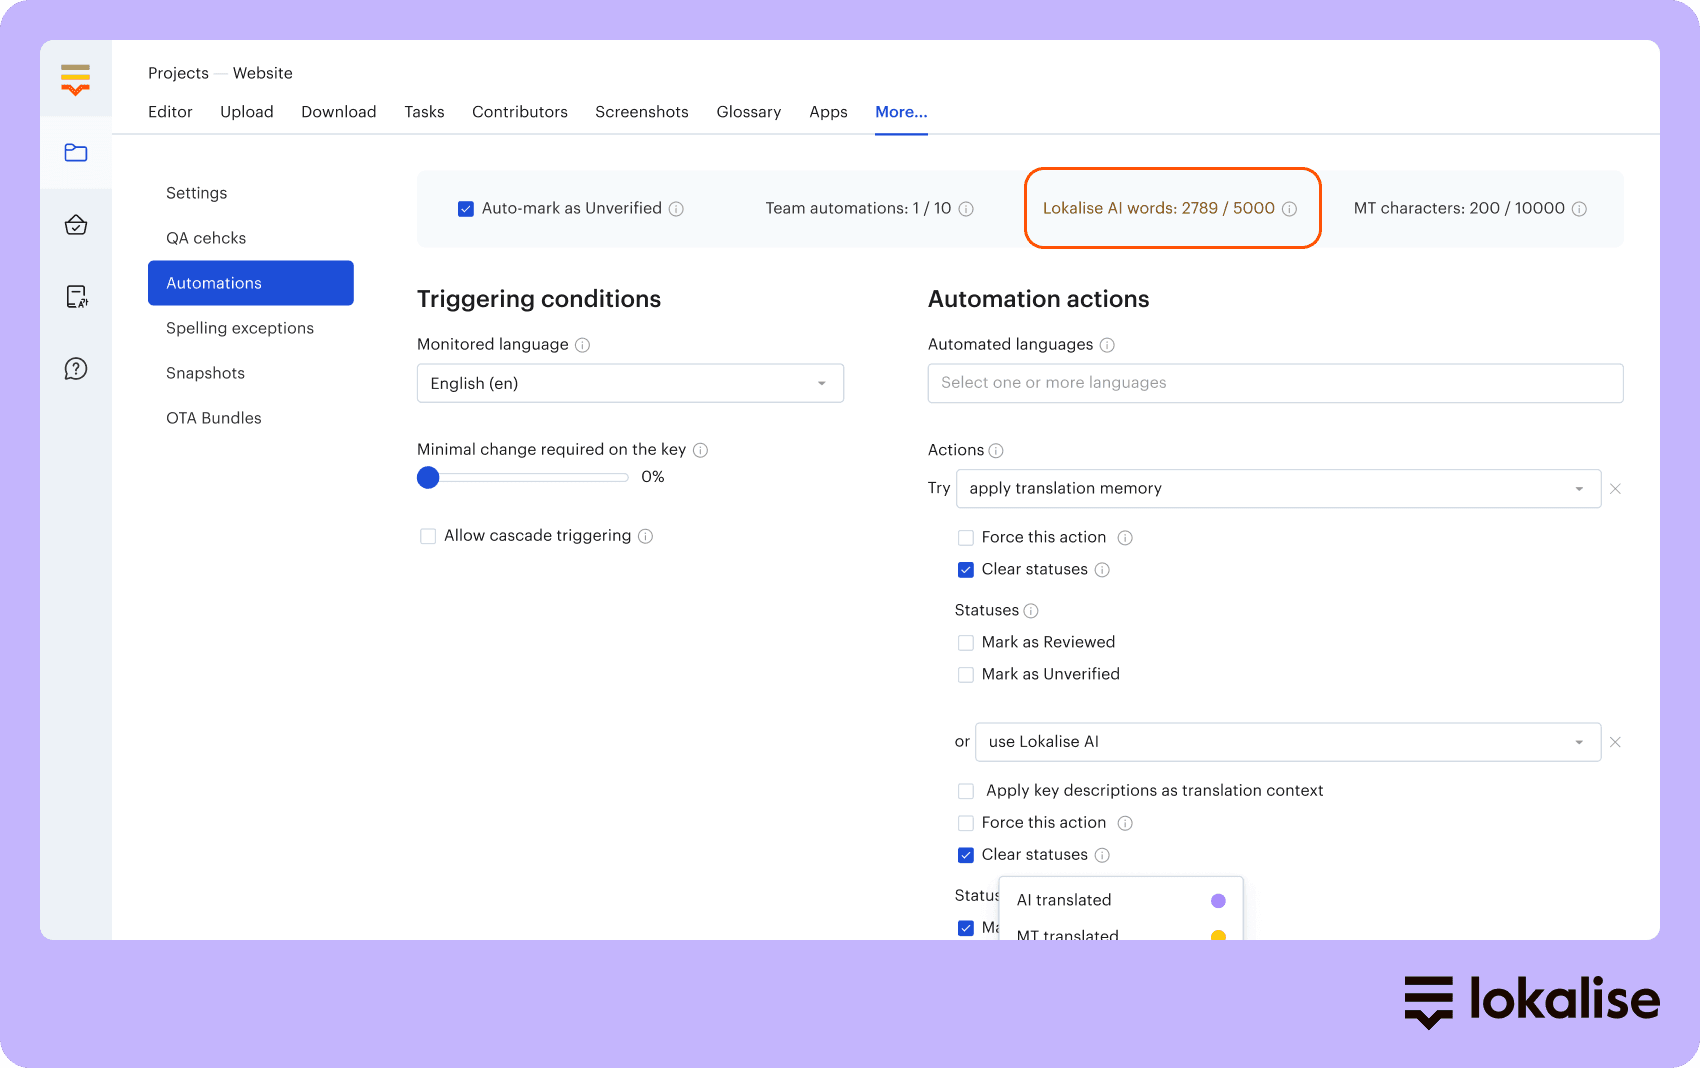This screenshot has height=1068, width=1700.
Task: Open the projects folder icon in sidebar
Action: click(x=76, y=153)
